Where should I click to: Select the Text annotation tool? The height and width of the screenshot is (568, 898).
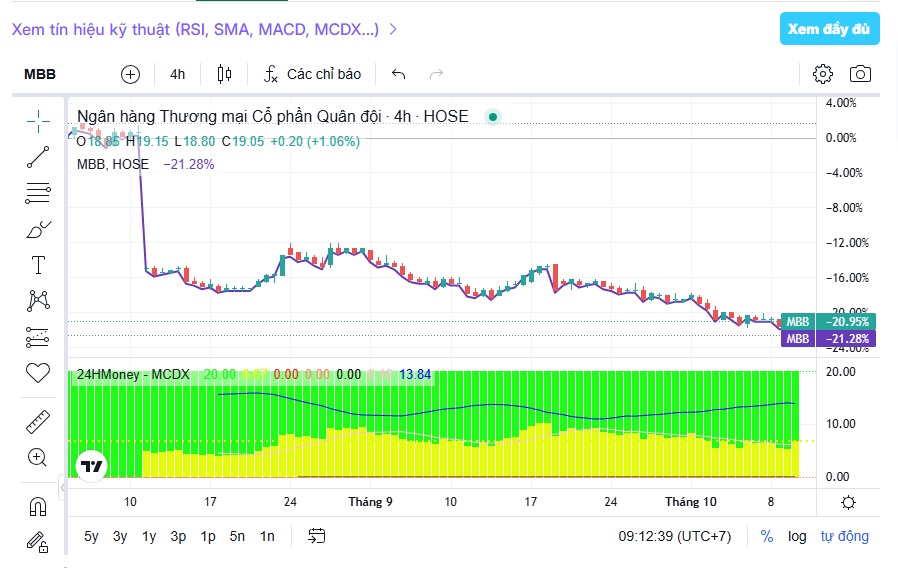38,265
